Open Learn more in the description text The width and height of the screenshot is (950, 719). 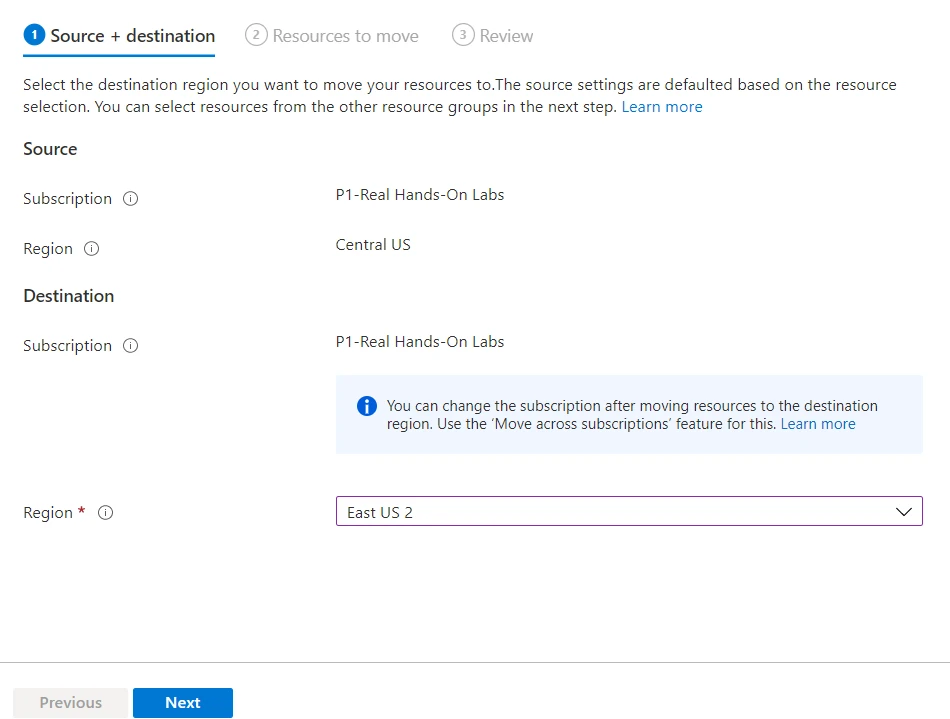pos(662,106)
